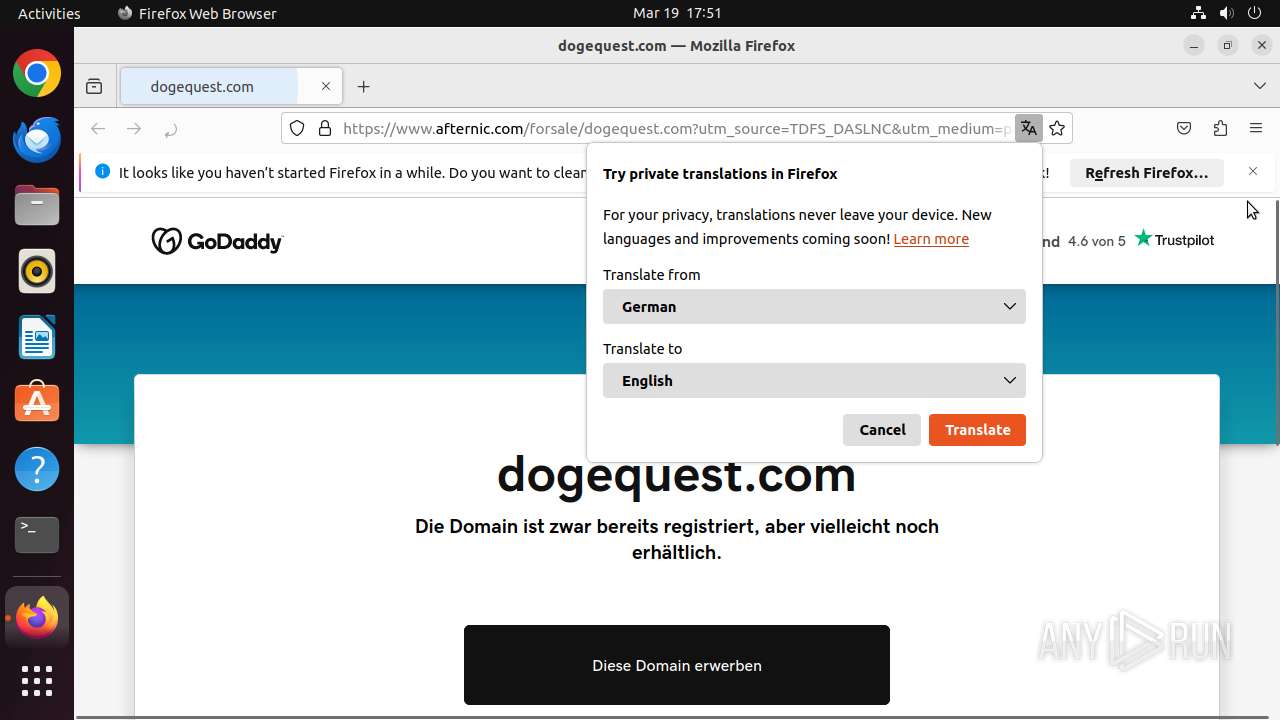Cancel the translation panel
This screenshot has height=720, width=1280.
pos(882,430)
